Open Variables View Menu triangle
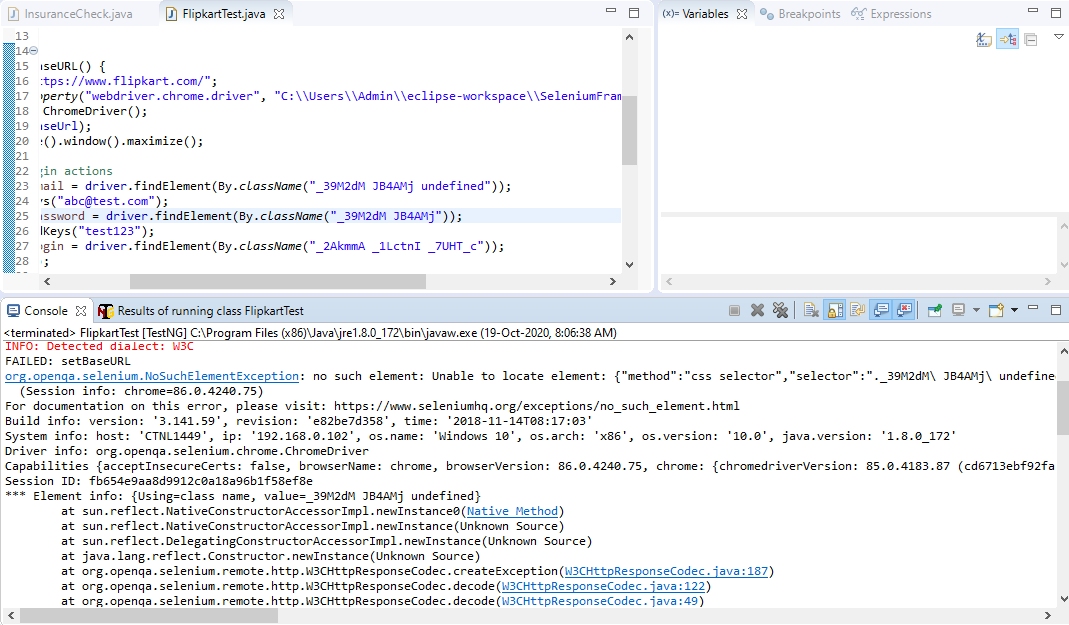This screenshot has width=1069, height=625. pyautogui.click(x=1058, y=37)
